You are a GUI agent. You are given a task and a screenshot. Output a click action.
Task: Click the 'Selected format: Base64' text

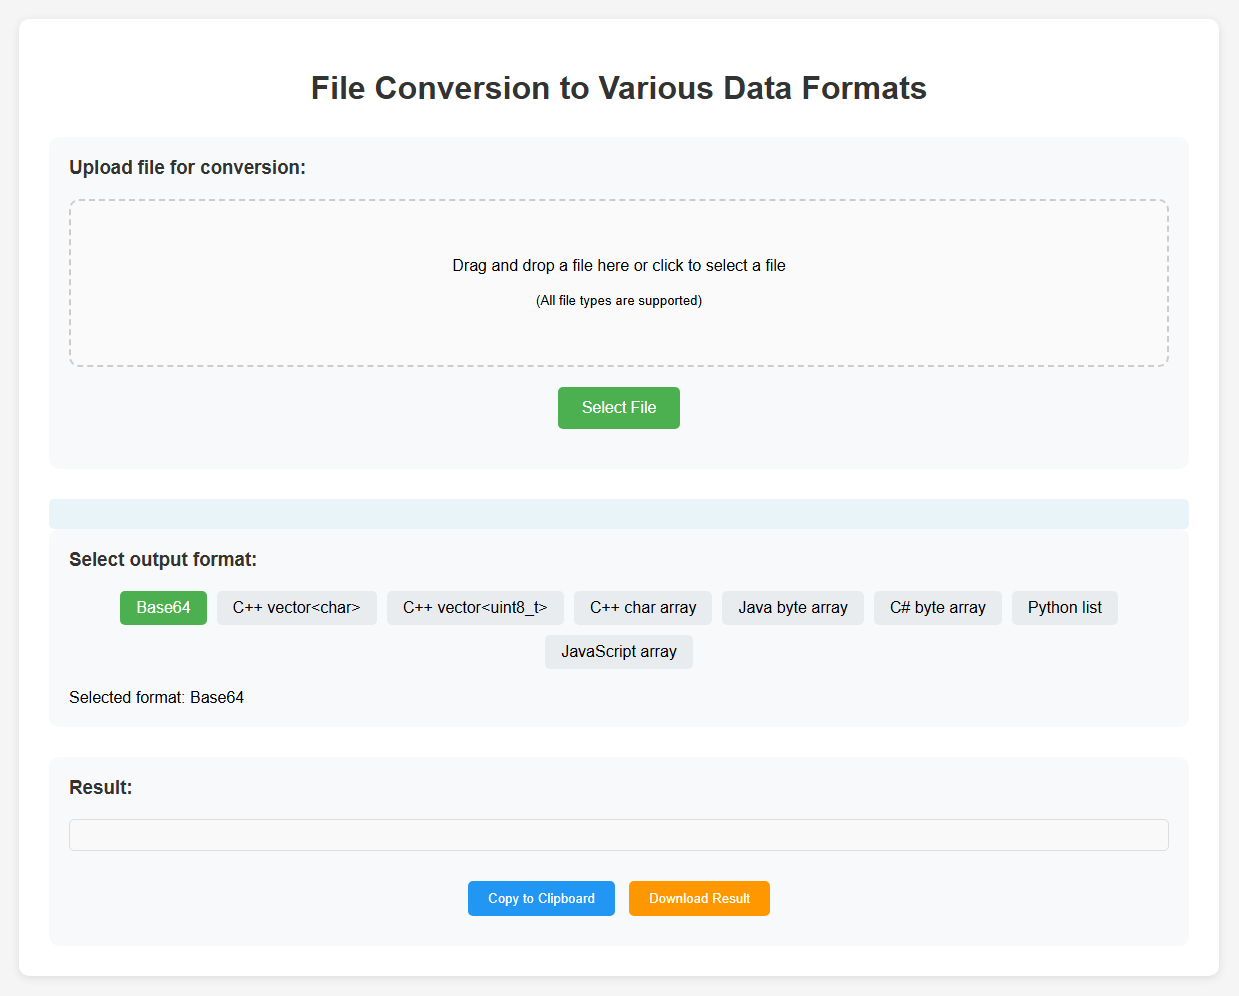click(x=156, y=698)
